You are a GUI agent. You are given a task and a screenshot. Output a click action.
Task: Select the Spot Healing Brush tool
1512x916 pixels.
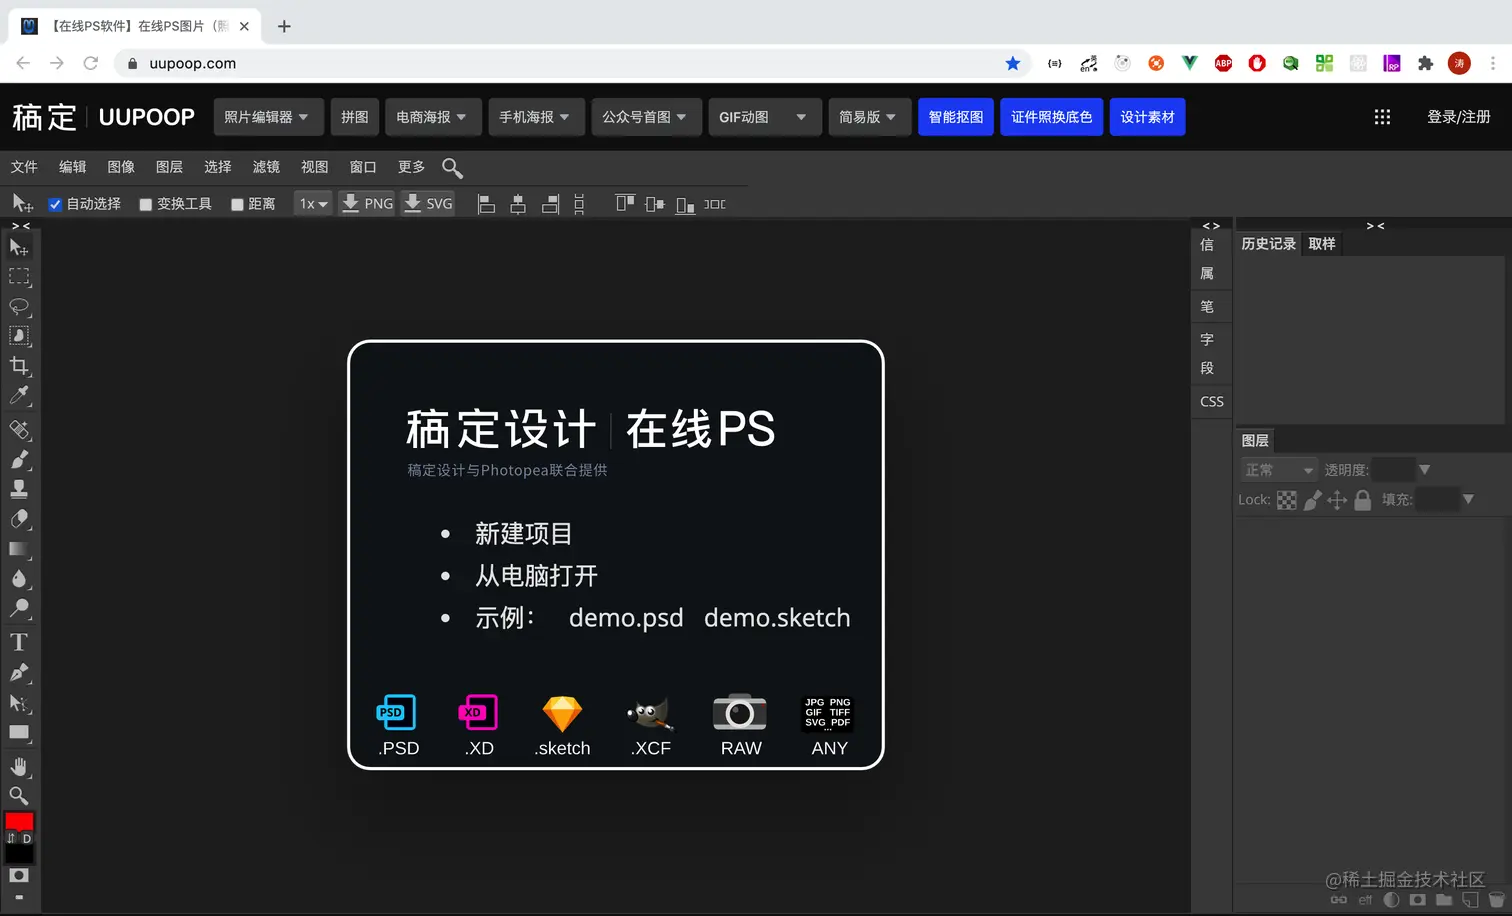pyautogui.click(x=19, y=430)
